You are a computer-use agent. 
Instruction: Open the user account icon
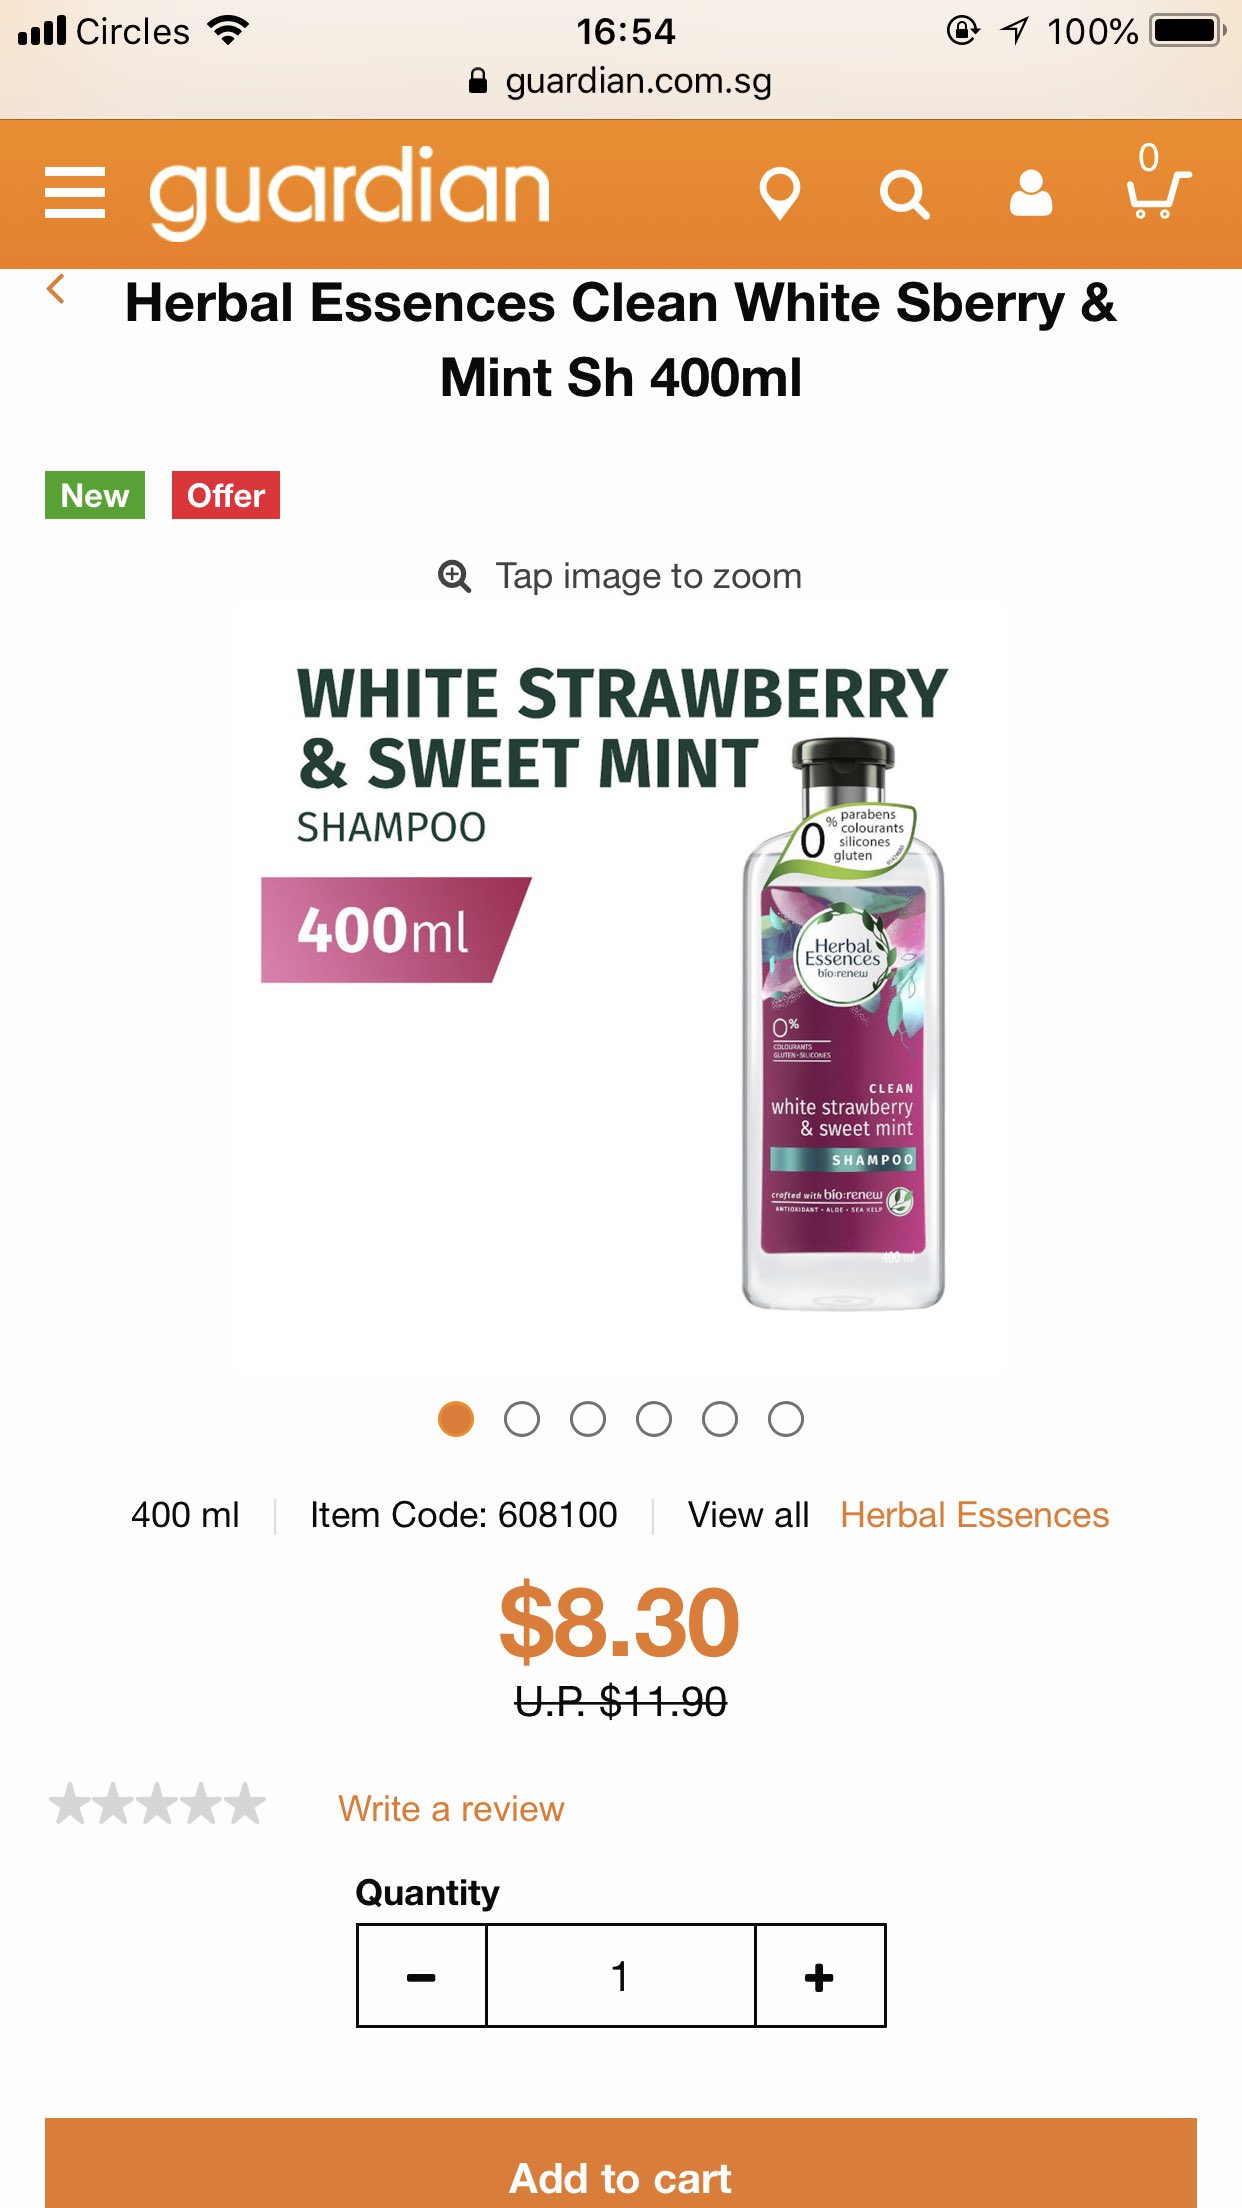1030,193
